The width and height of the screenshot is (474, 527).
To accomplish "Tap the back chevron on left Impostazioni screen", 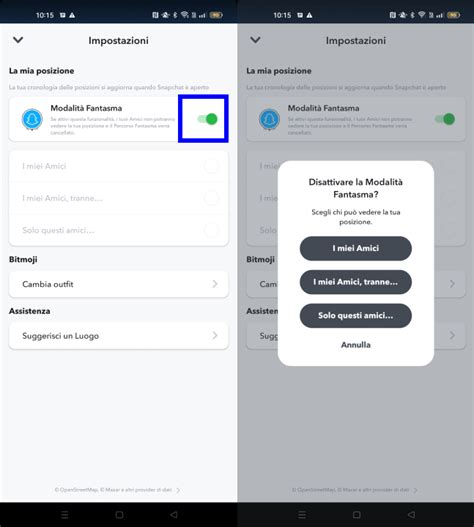I will click(x=18, y=40).
